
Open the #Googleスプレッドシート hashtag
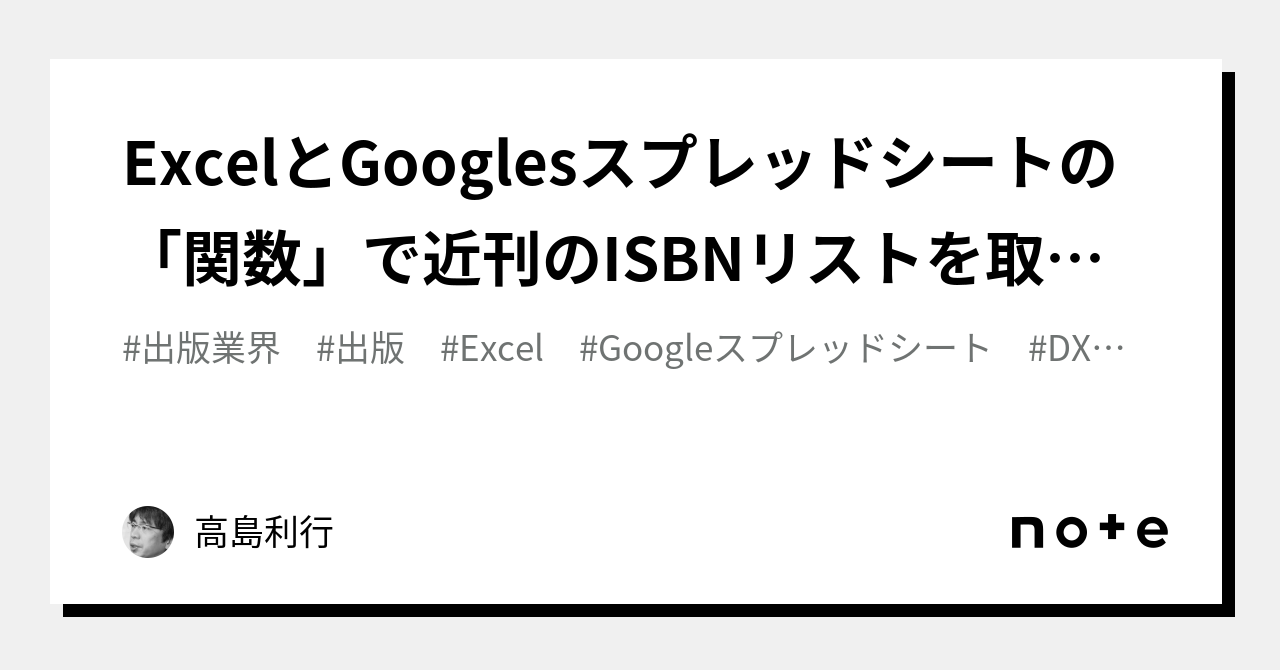[x=785, y=349]
